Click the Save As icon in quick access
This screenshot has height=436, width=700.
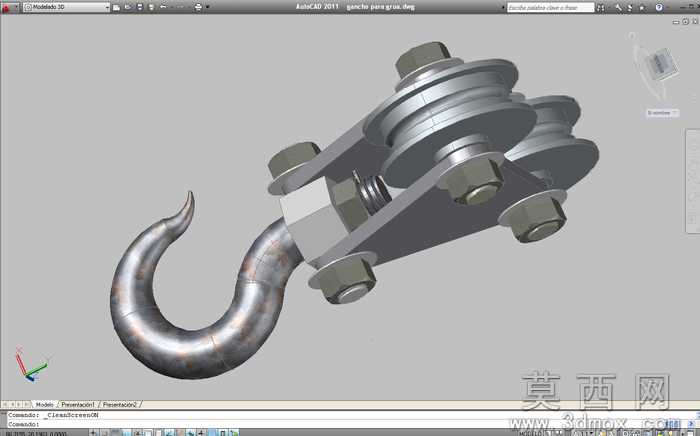click(151, 7)
